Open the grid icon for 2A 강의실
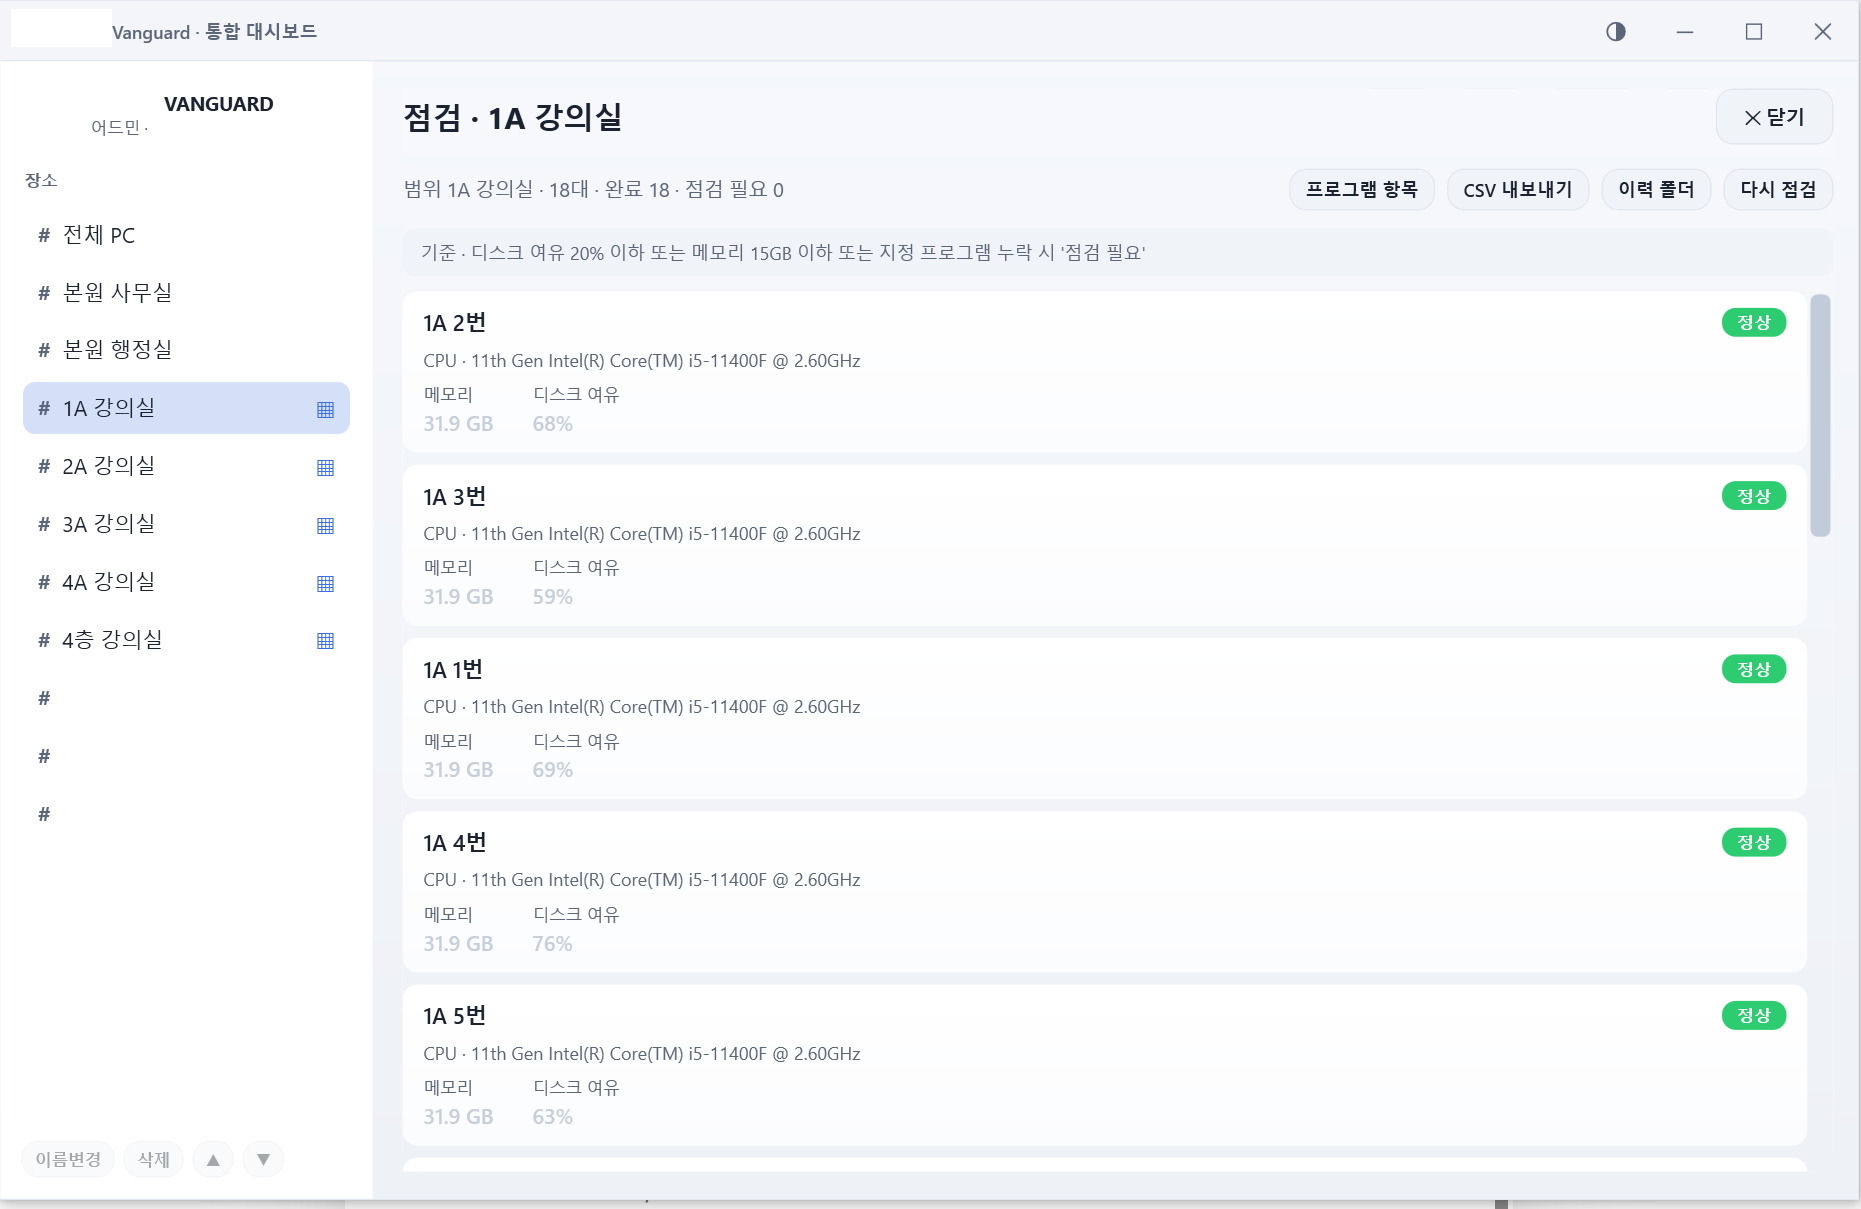 click(x=325, y=467)
